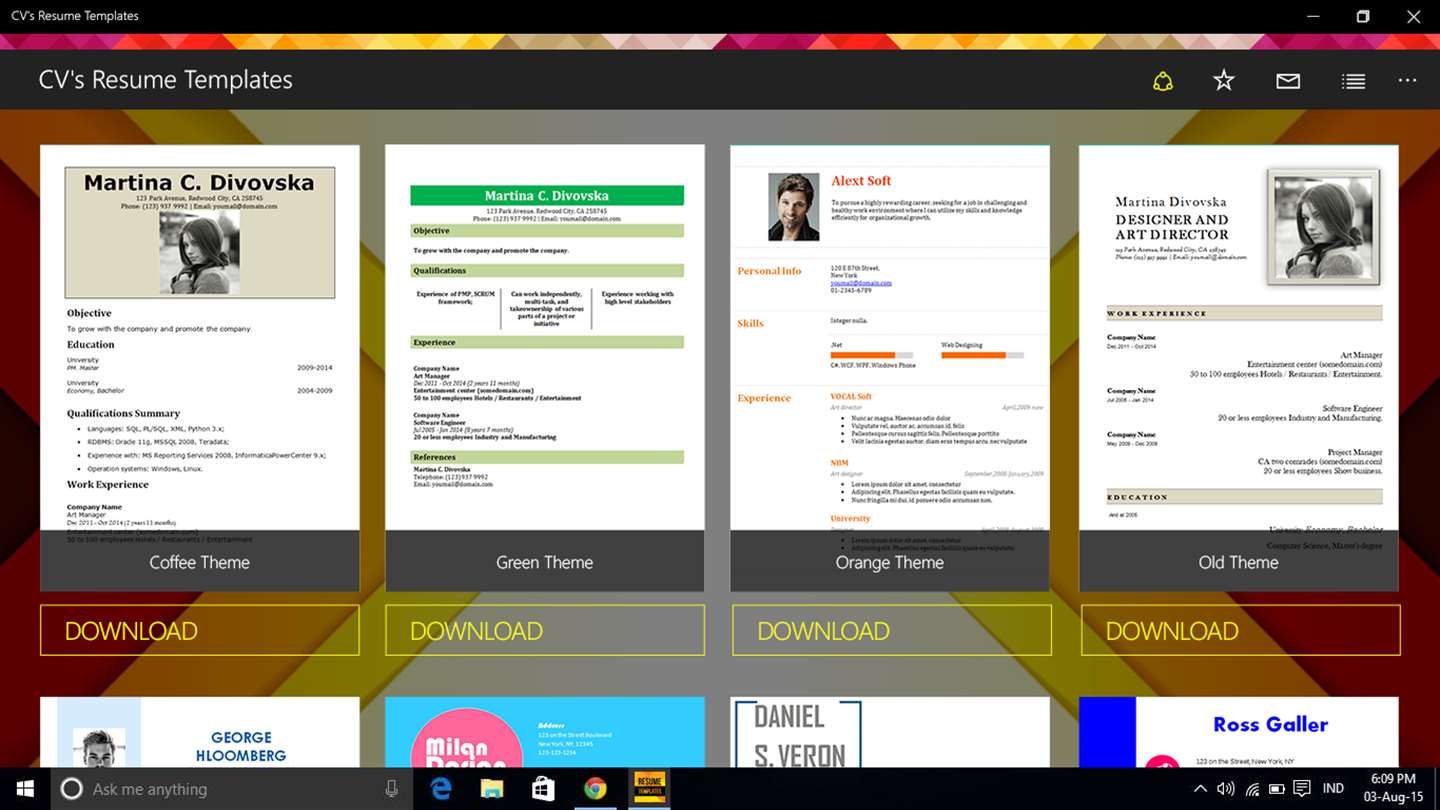Show the list view icon in the header
Viewport: 1440px width, 810px height.
pyautogui.click(x=1353, y=81)
